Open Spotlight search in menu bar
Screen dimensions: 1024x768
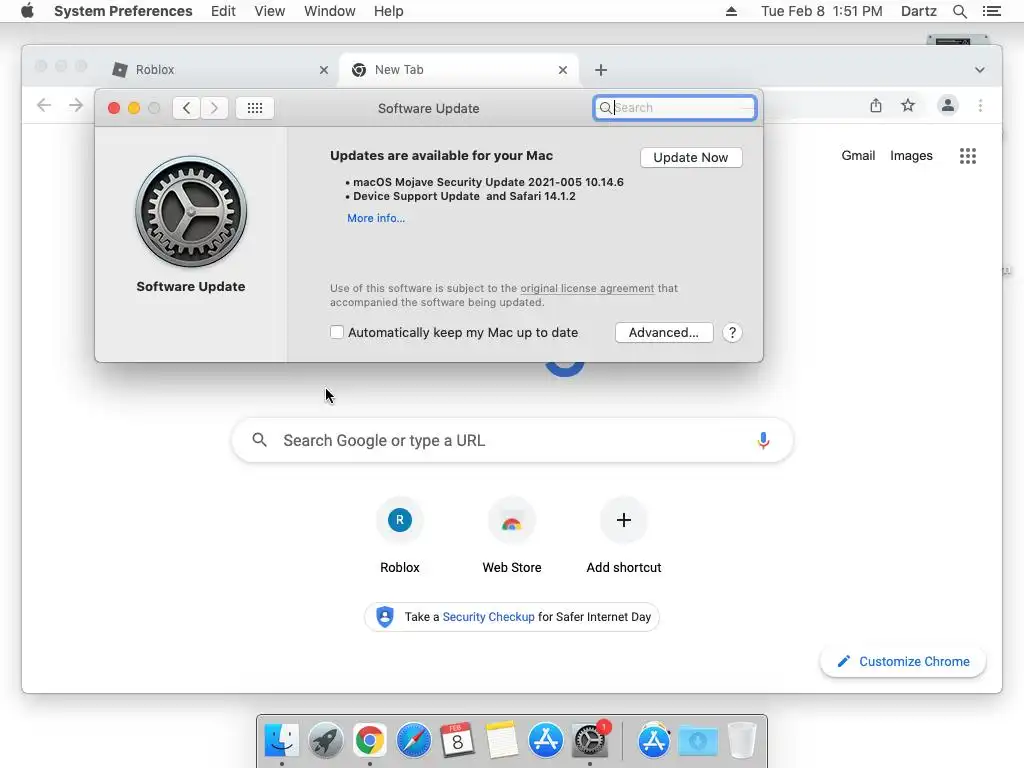click(x=959, y=11)
